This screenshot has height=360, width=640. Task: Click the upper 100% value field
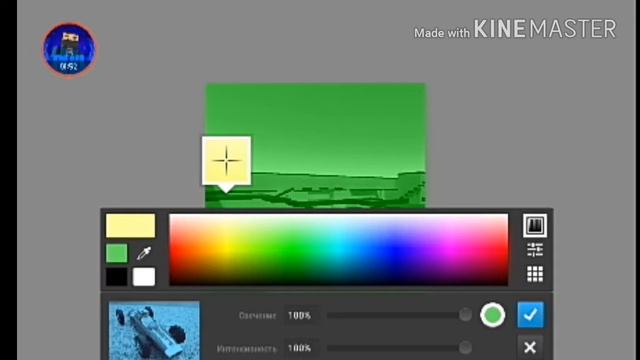[301, 315]
